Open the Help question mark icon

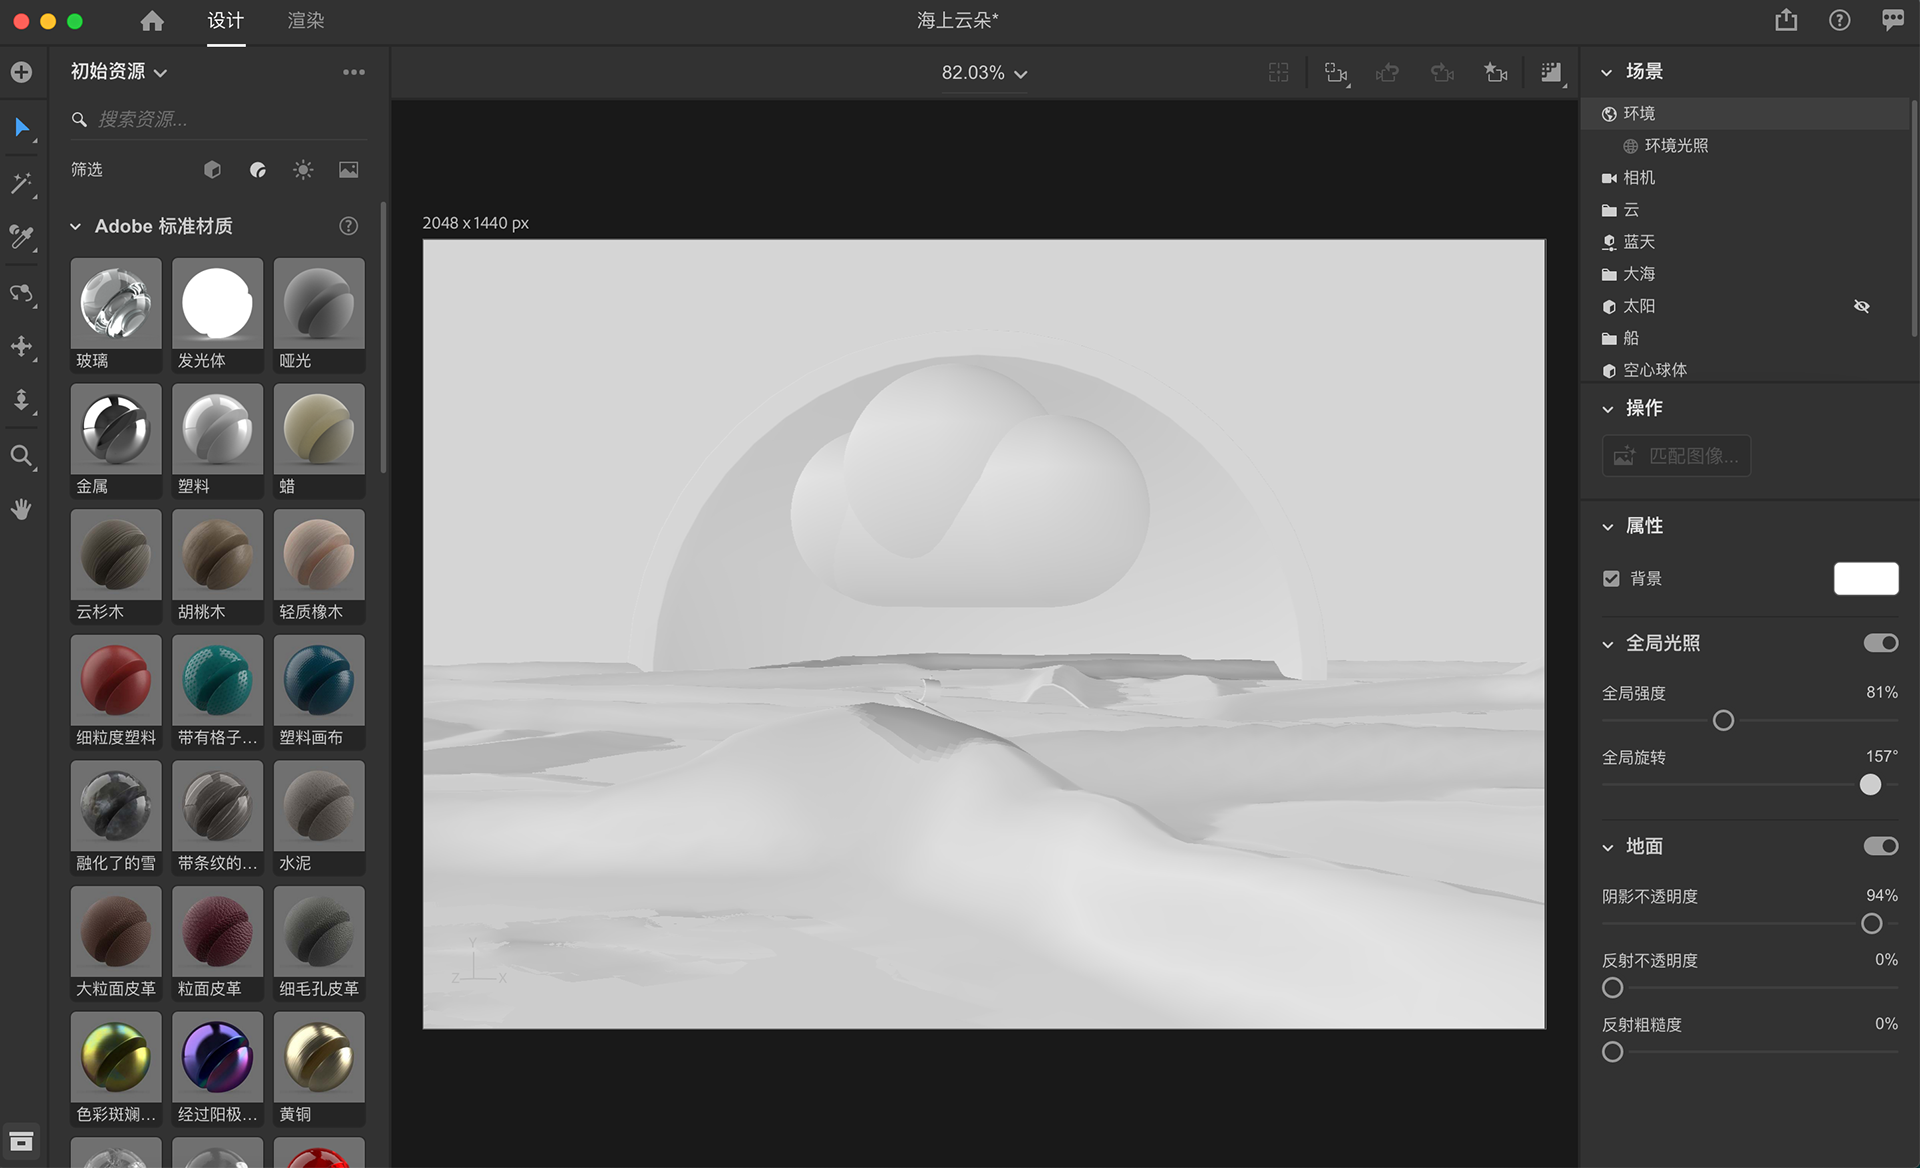(1839, 20)
